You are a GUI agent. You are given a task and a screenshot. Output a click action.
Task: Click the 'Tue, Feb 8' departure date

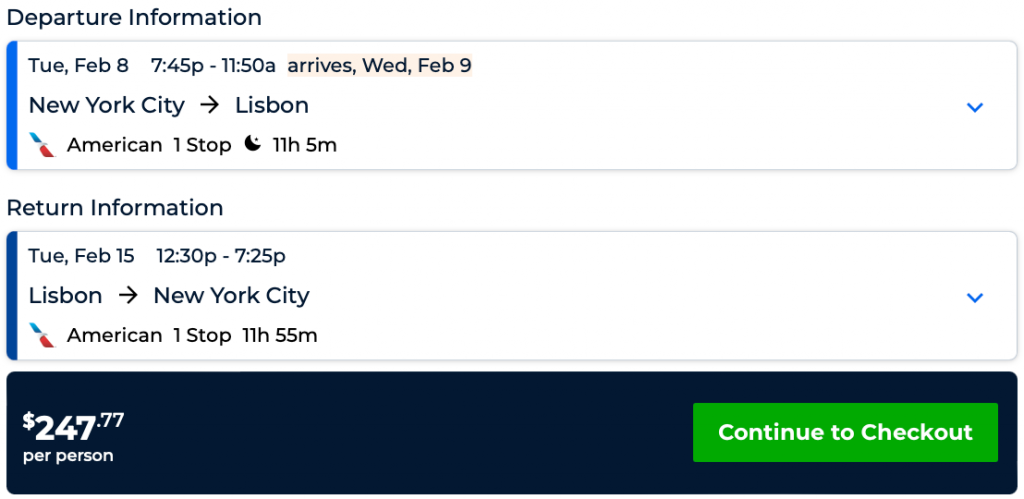click(78, 66)
